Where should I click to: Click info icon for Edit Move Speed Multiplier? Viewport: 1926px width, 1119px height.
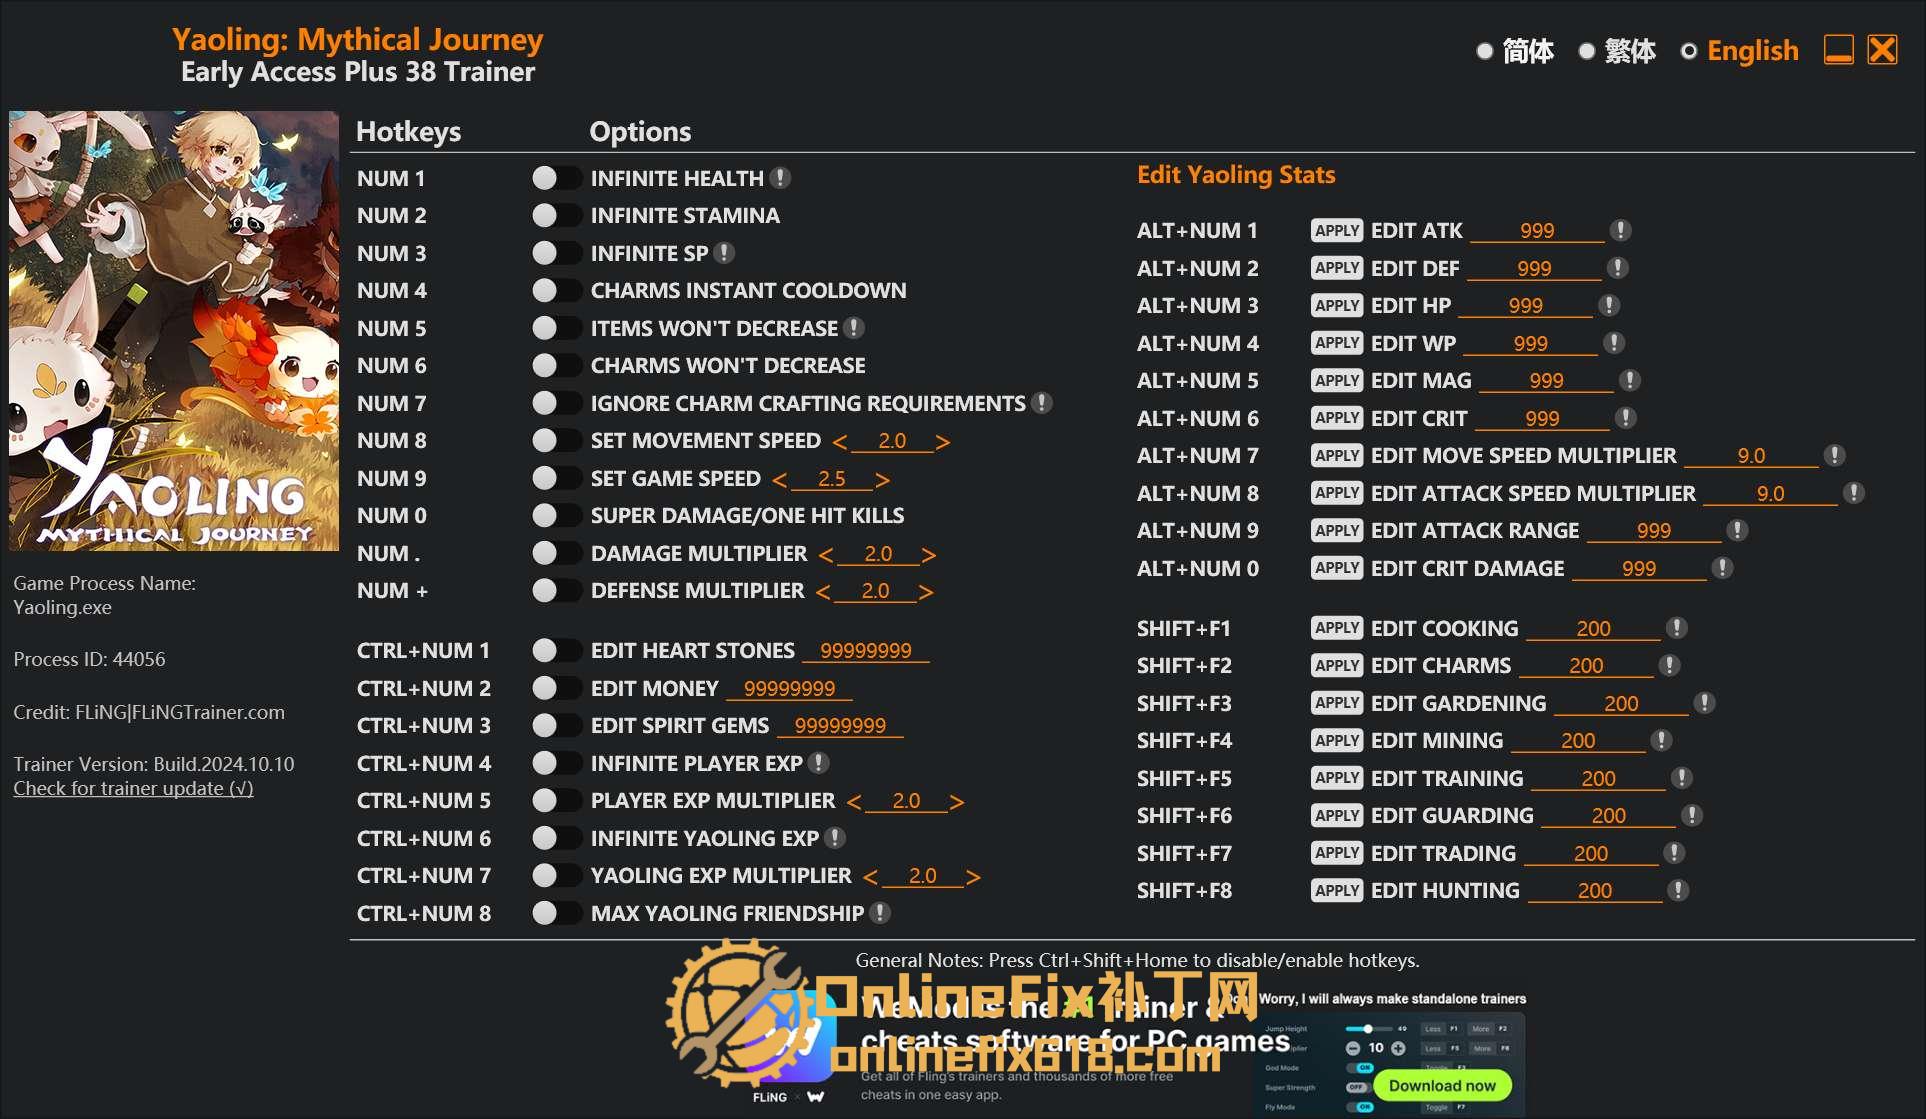pyautogui.click(x=1834, y=456)
